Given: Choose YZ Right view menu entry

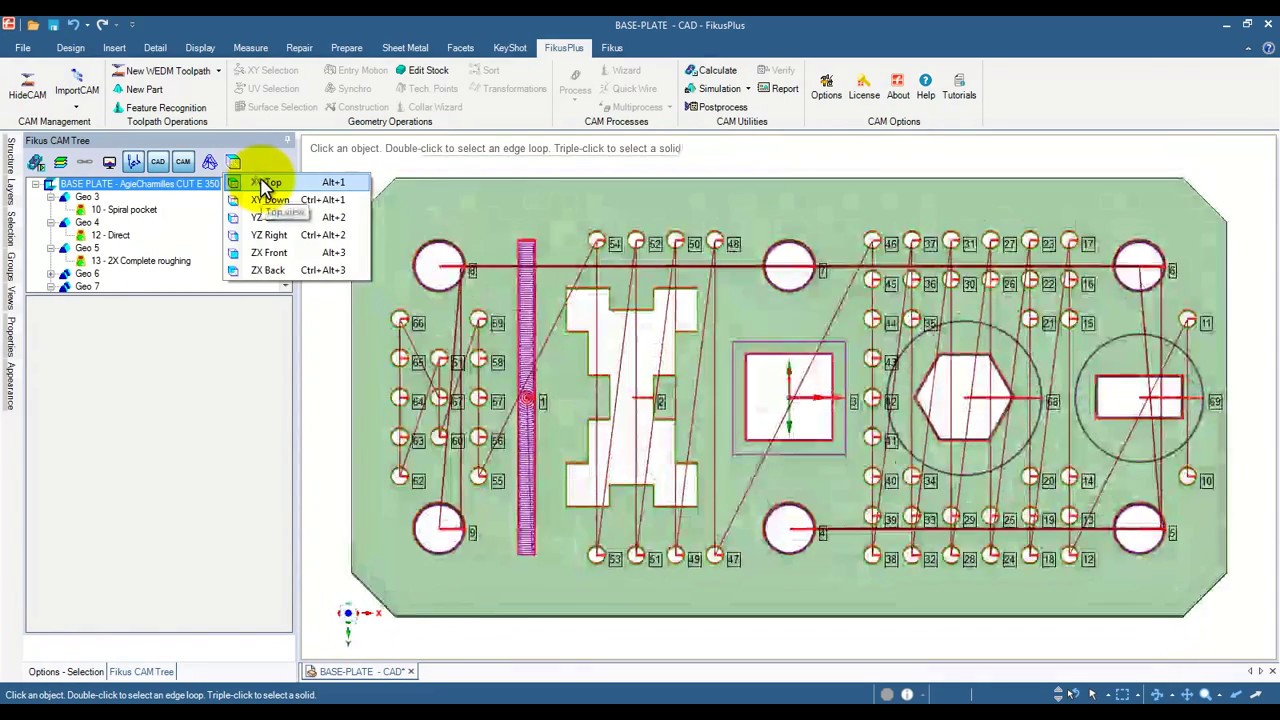Looking at the screenshot, I should click(297, 235).
